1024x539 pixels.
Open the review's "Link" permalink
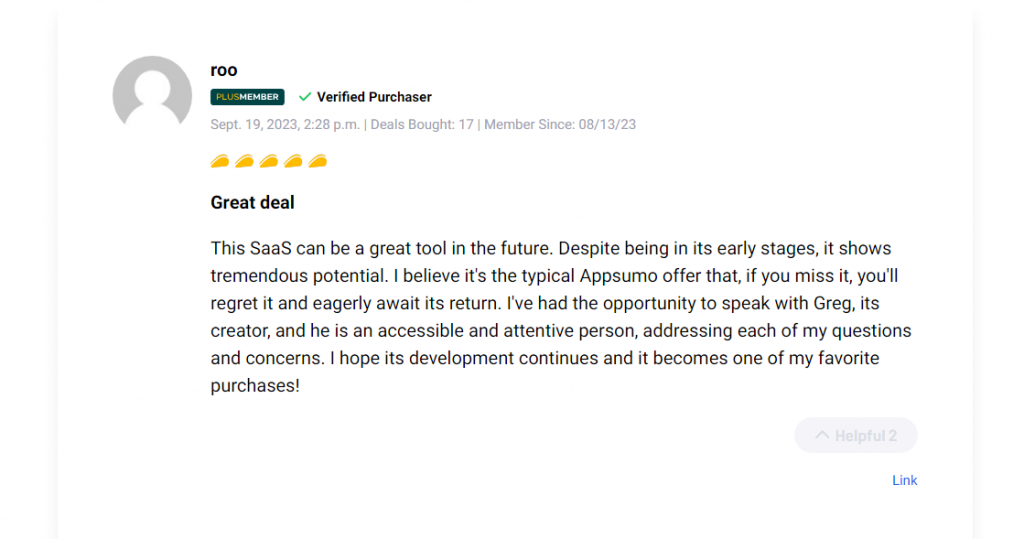[904, 481]
